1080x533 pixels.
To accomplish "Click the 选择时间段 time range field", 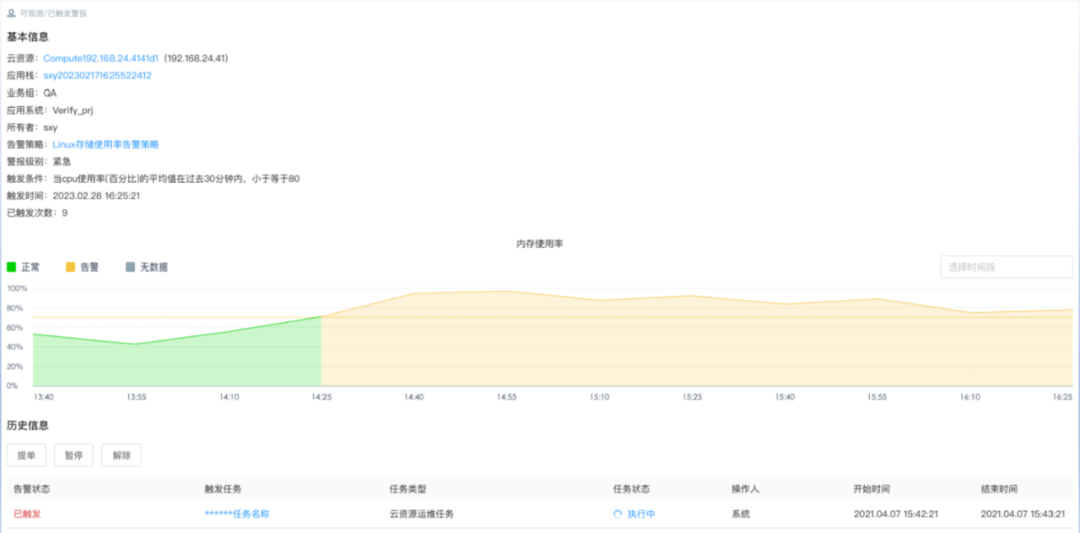I will point(1006,267).
